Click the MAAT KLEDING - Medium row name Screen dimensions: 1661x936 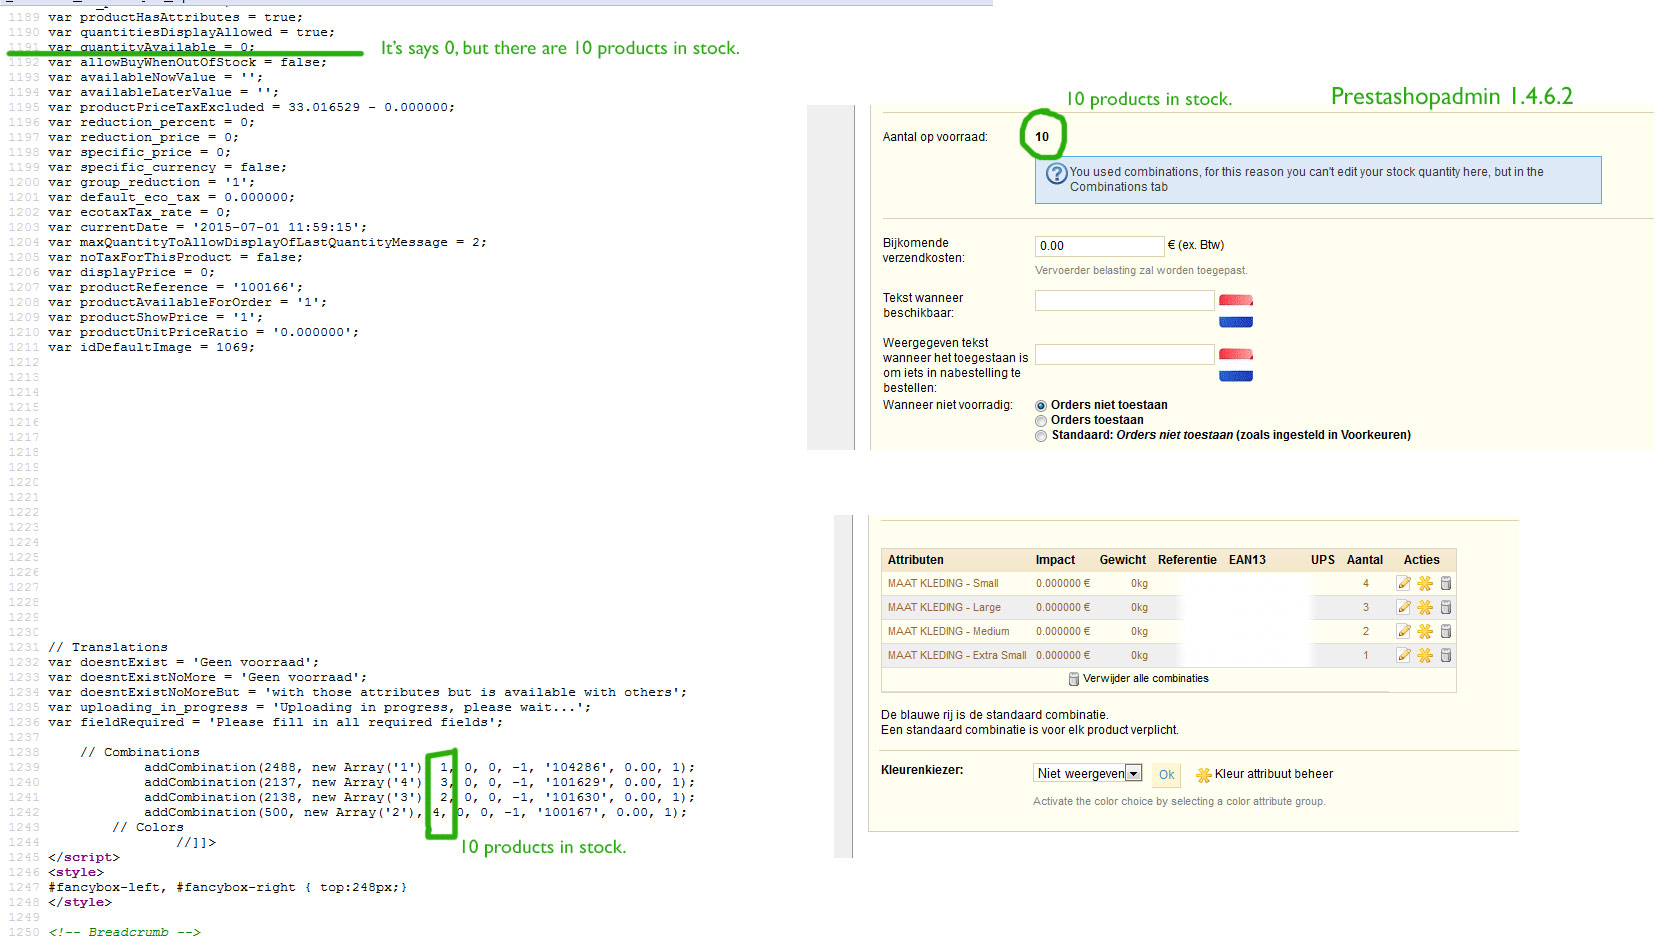coord(949,631)
